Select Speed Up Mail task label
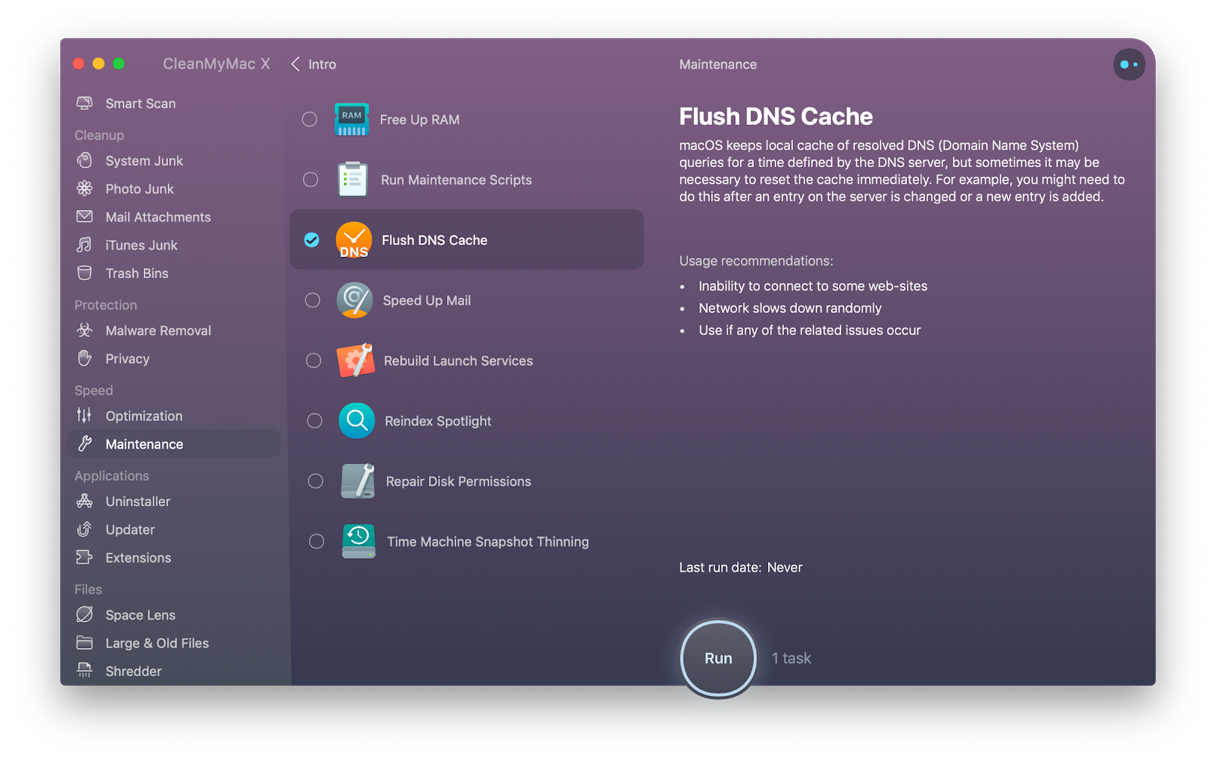Image resolution: width=1216 pixels, height=760 pixels. [x=427, y=300]
